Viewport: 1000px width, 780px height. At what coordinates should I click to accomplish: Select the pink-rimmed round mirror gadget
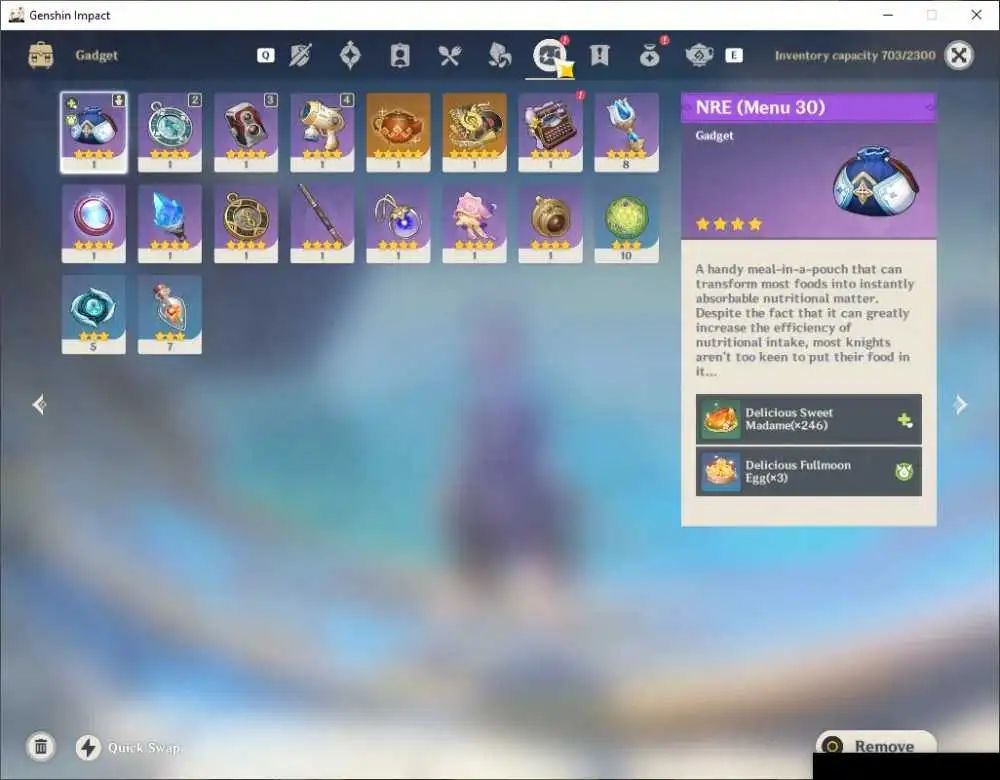pos(94,223)
